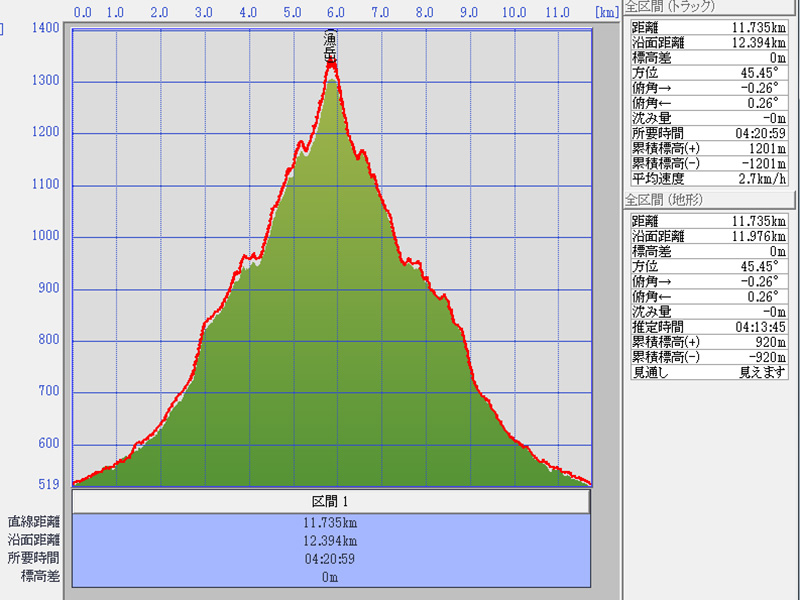The image size is (800, 600).
Task: Click the 所要時間 row in track panel
Action: click(710, 133)
